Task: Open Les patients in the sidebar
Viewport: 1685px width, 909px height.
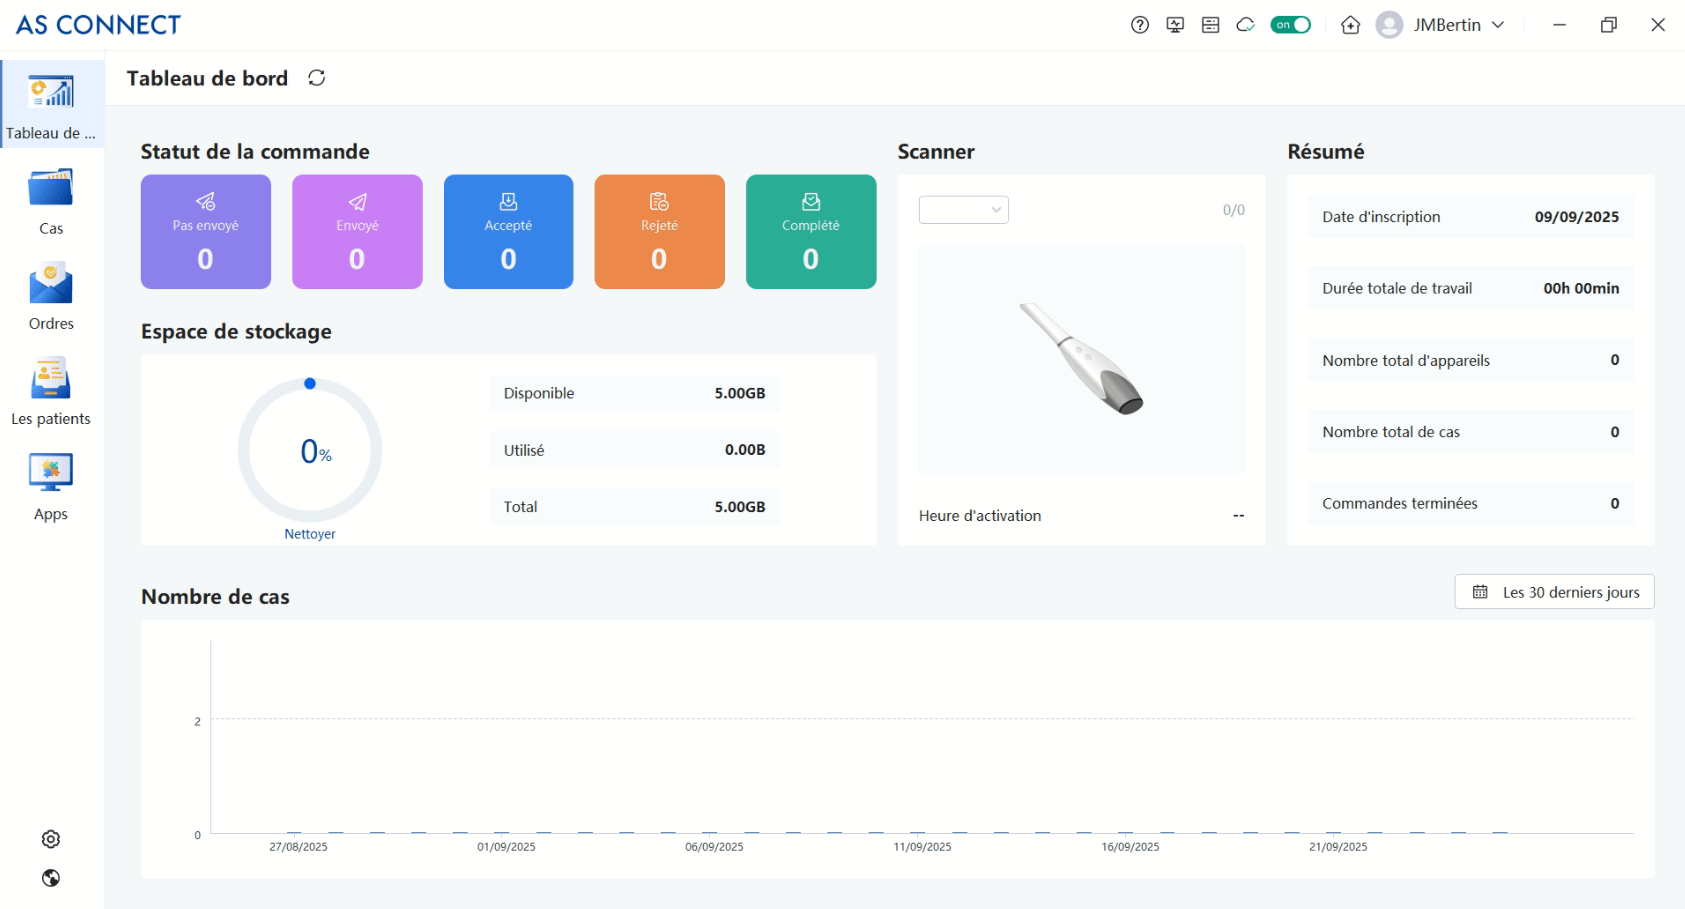Action: [51, 392]
